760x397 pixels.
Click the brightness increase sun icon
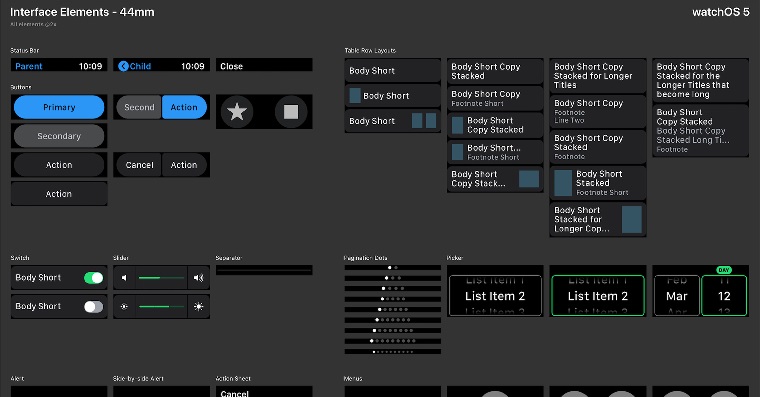click(198, 306)
